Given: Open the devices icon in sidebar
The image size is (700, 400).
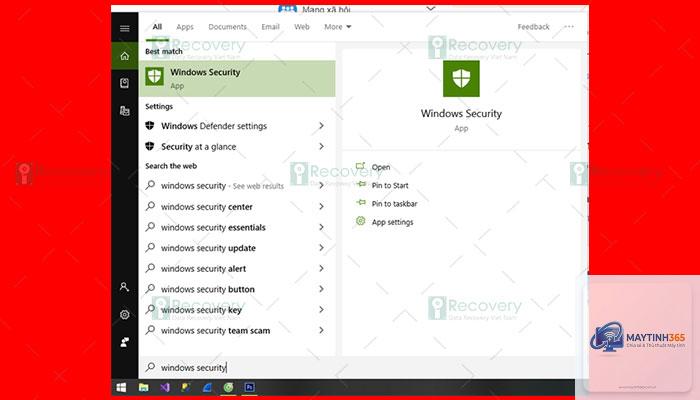Looking at the screenshot, I should [125, 110].
